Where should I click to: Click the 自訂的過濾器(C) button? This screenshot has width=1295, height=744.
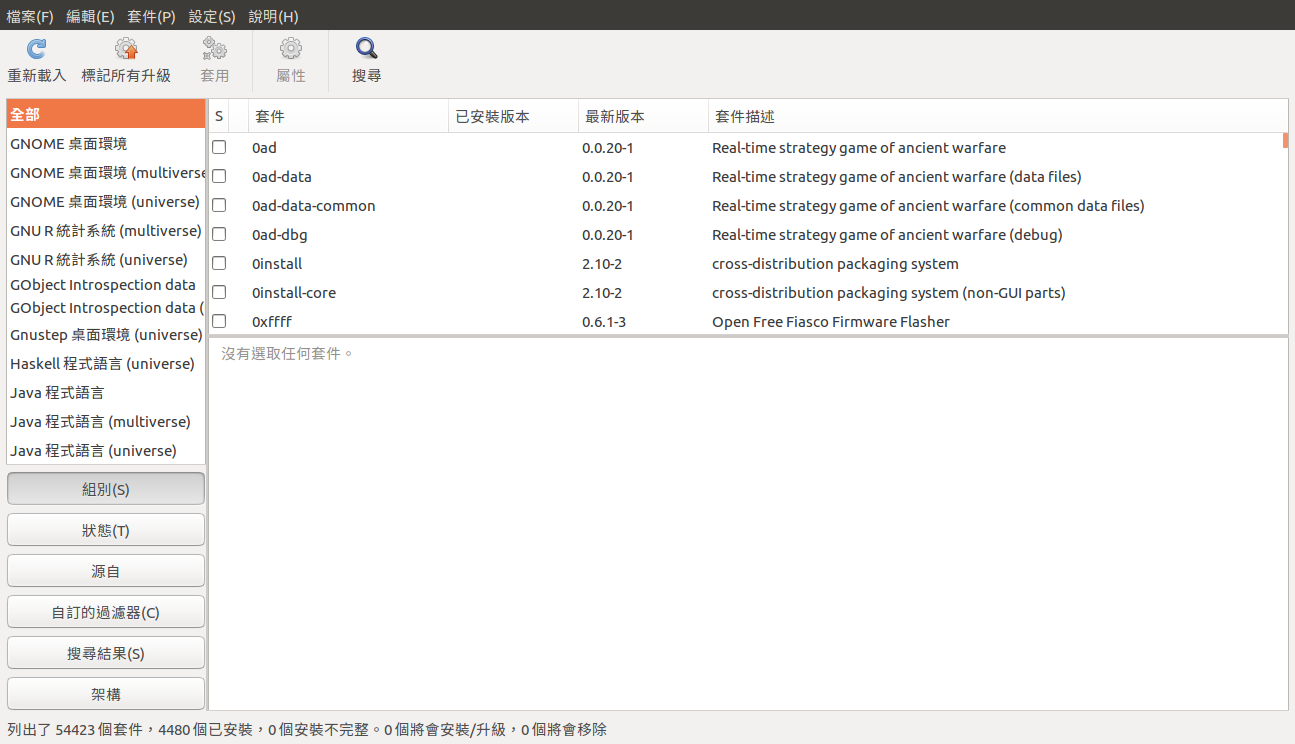[x=106, y=613]
